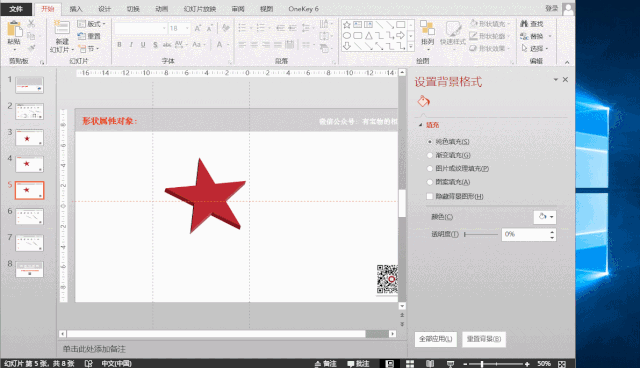Toggle text shadow (S) formatting

(x=155, y=44)
